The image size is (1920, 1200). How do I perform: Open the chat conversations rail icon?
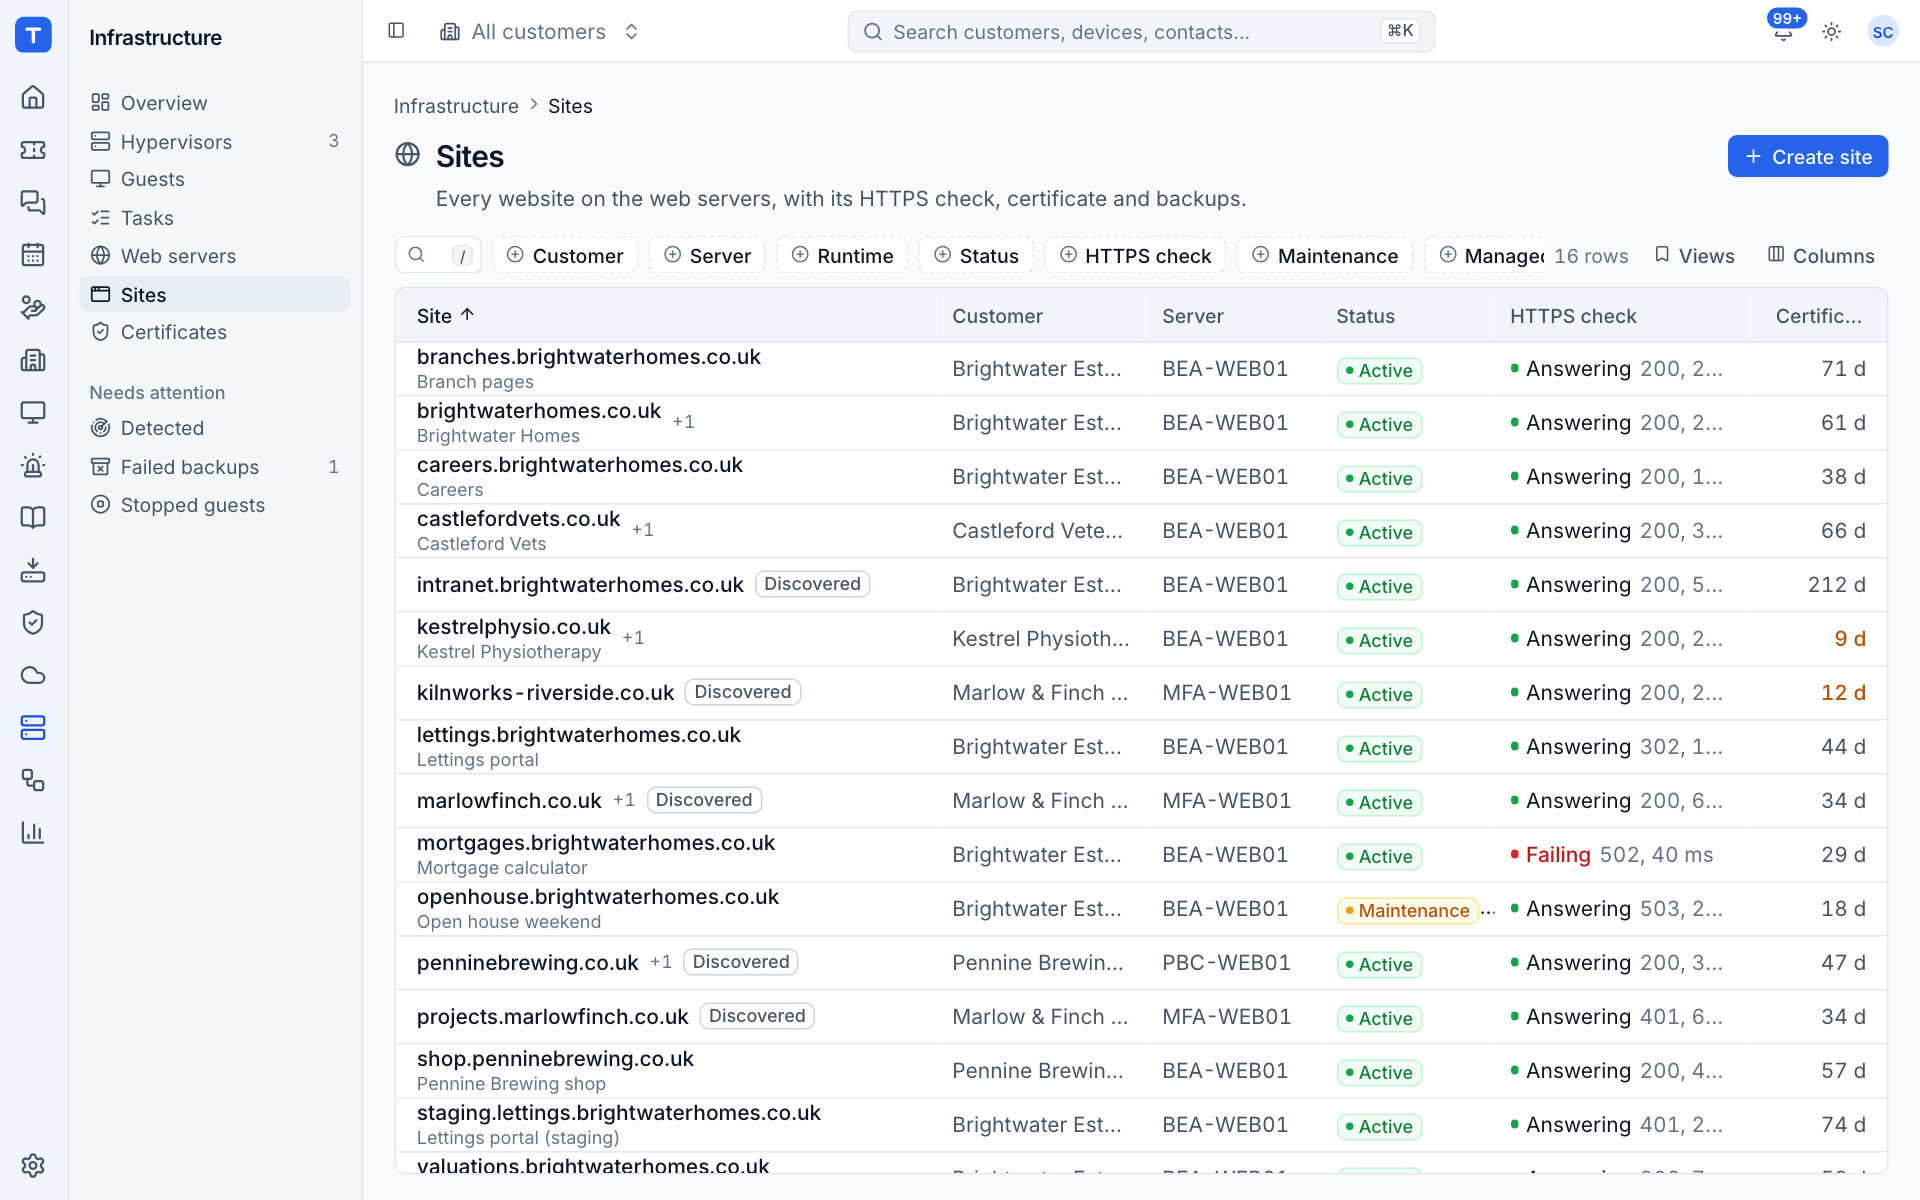click(33, 202)
